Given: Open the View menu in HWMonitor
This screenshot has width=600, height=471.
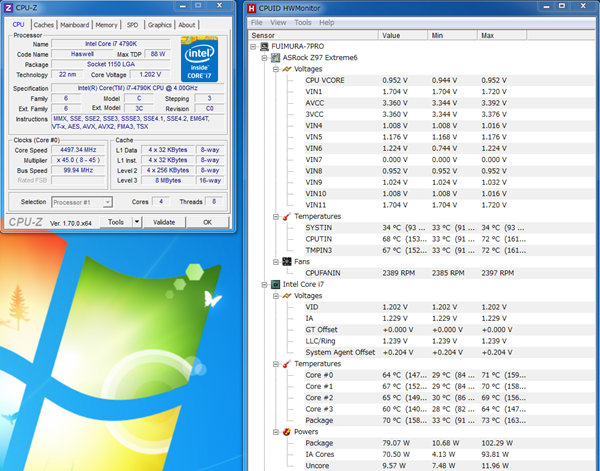Looking at the screenshot, I should 278,23.
